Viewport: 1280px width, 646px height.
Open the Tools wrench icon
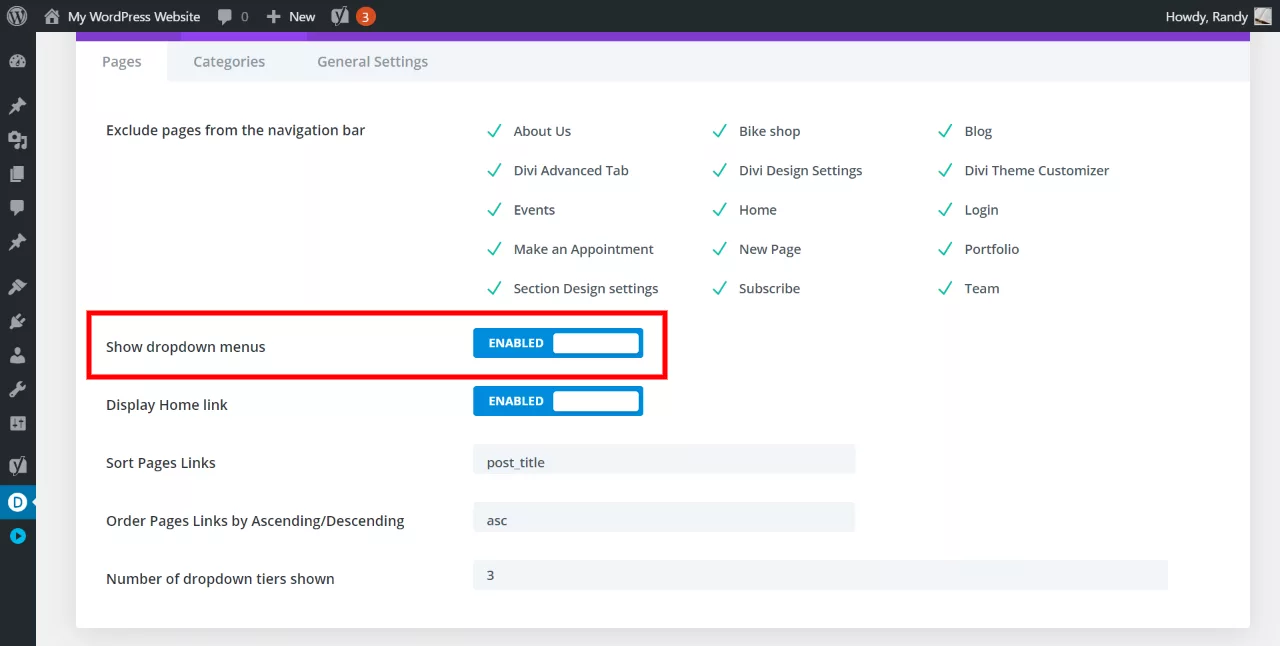17,389
